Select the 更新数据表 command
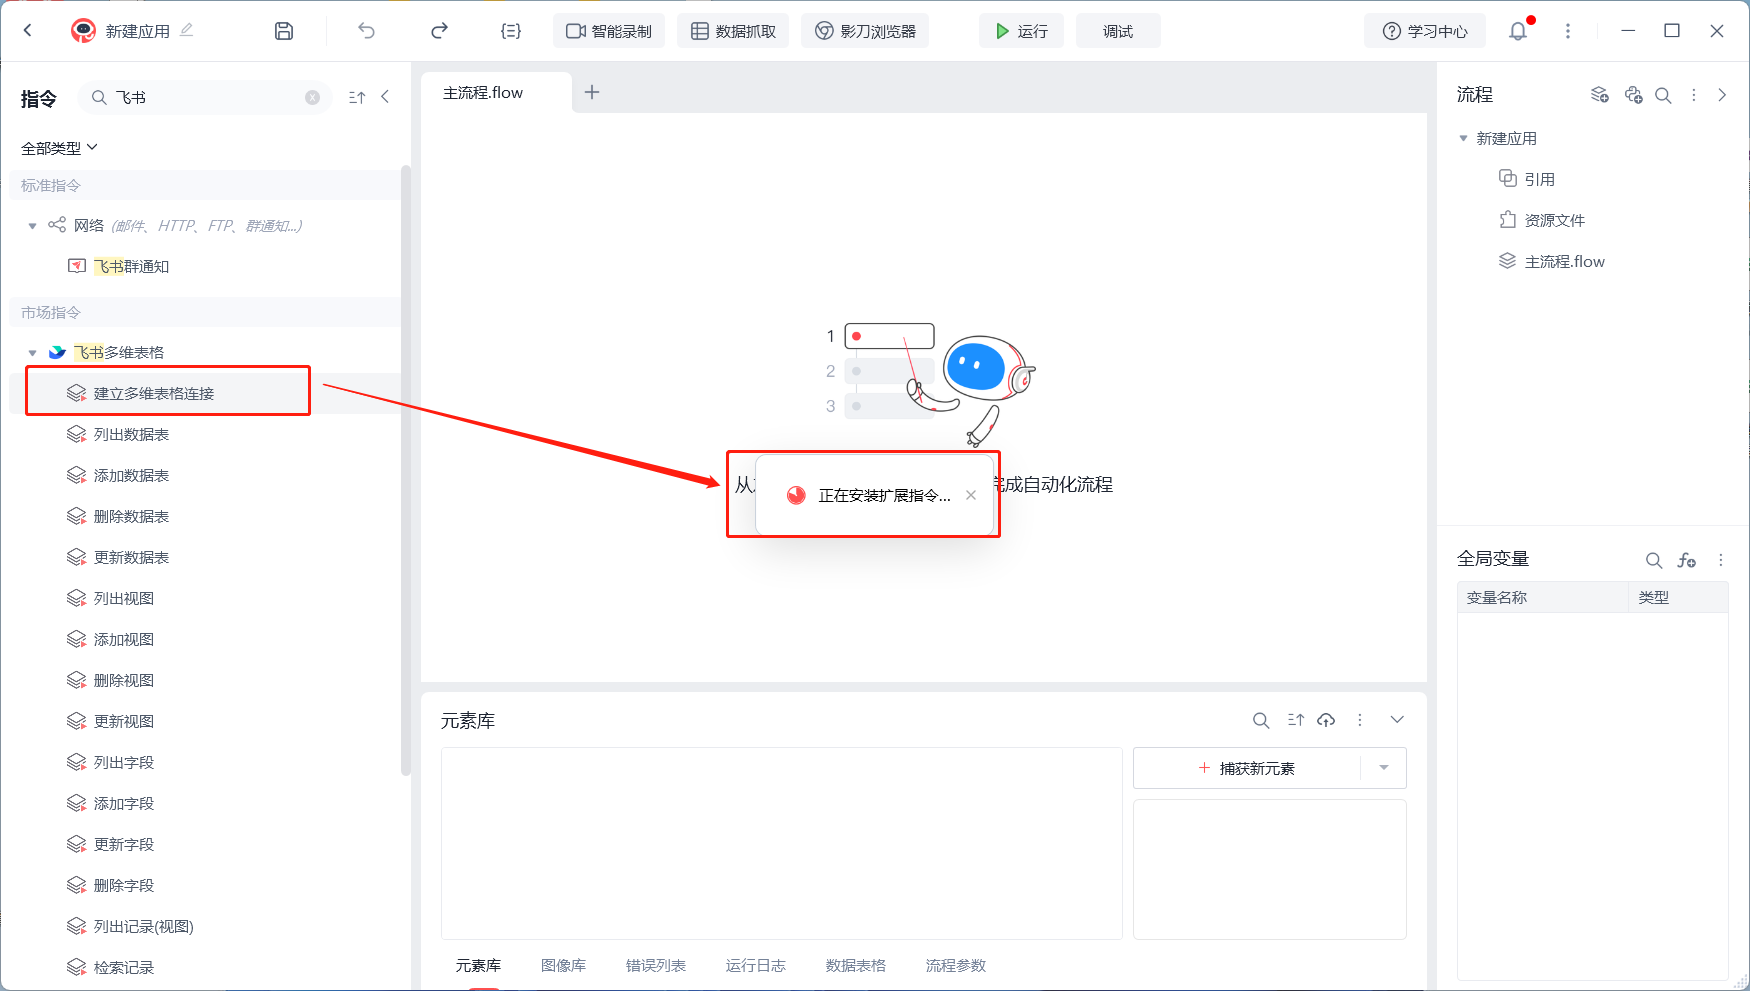 pyautogui.click(x=131, y=557)
